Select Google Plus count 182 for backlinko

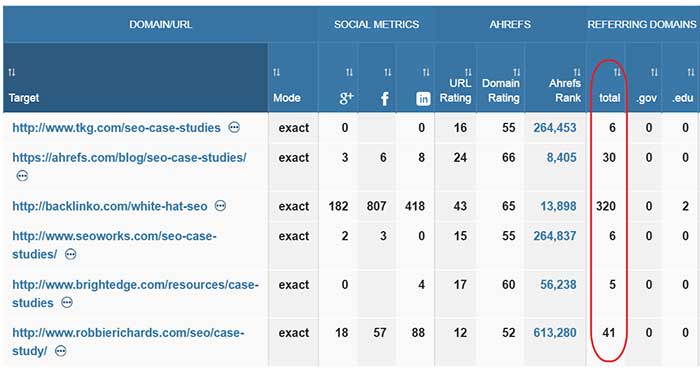(338, 206)
